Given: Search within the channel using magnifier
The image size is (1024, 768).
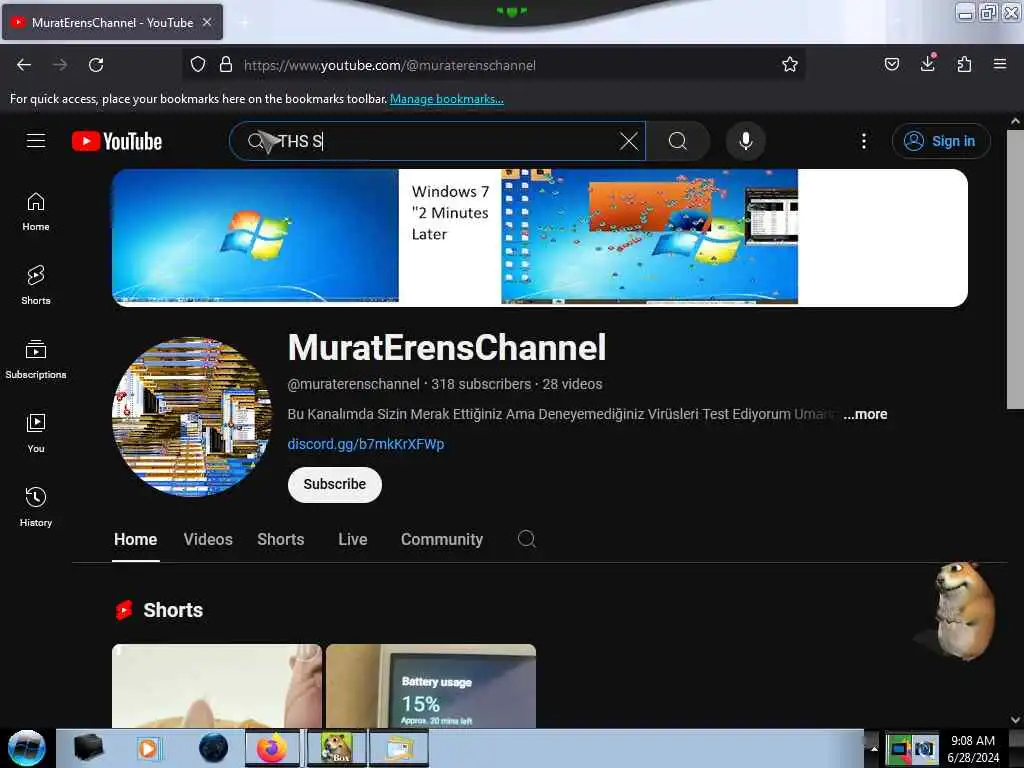Looking at the screenshot, I should [x=526, y=539].
